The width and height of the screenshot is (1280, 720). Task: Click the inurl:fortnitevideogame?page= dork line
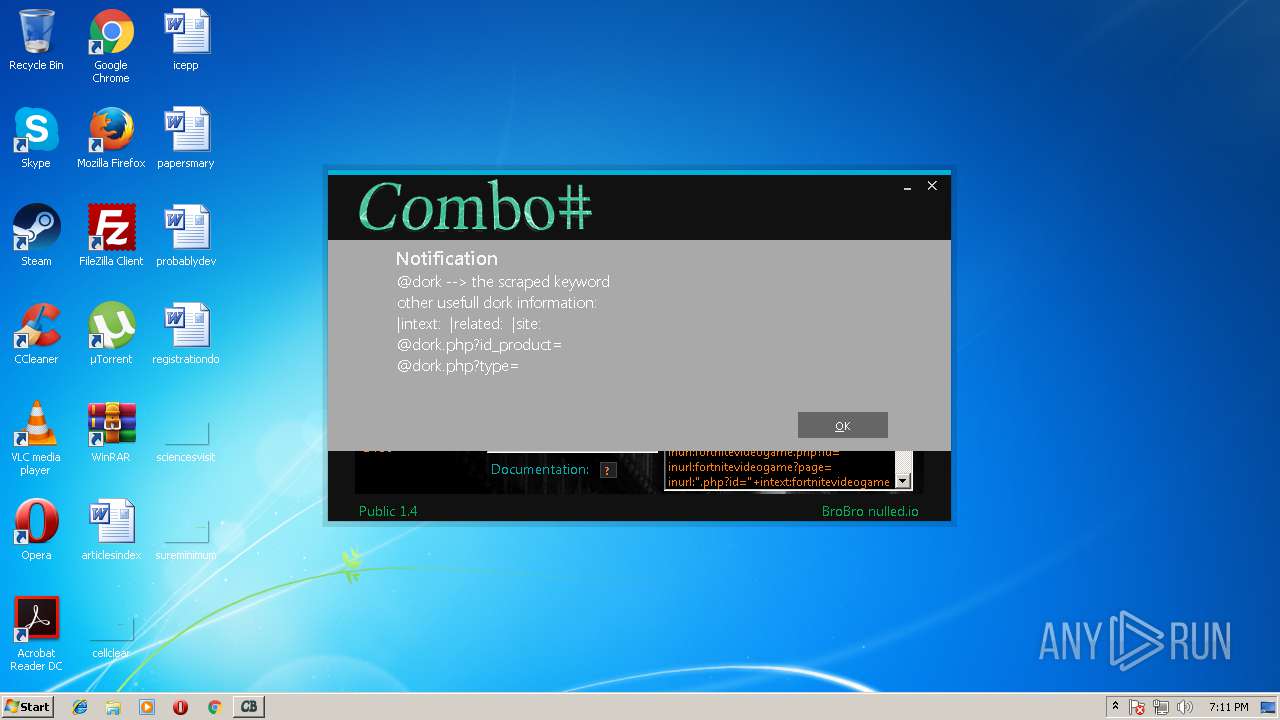(749, 467)
